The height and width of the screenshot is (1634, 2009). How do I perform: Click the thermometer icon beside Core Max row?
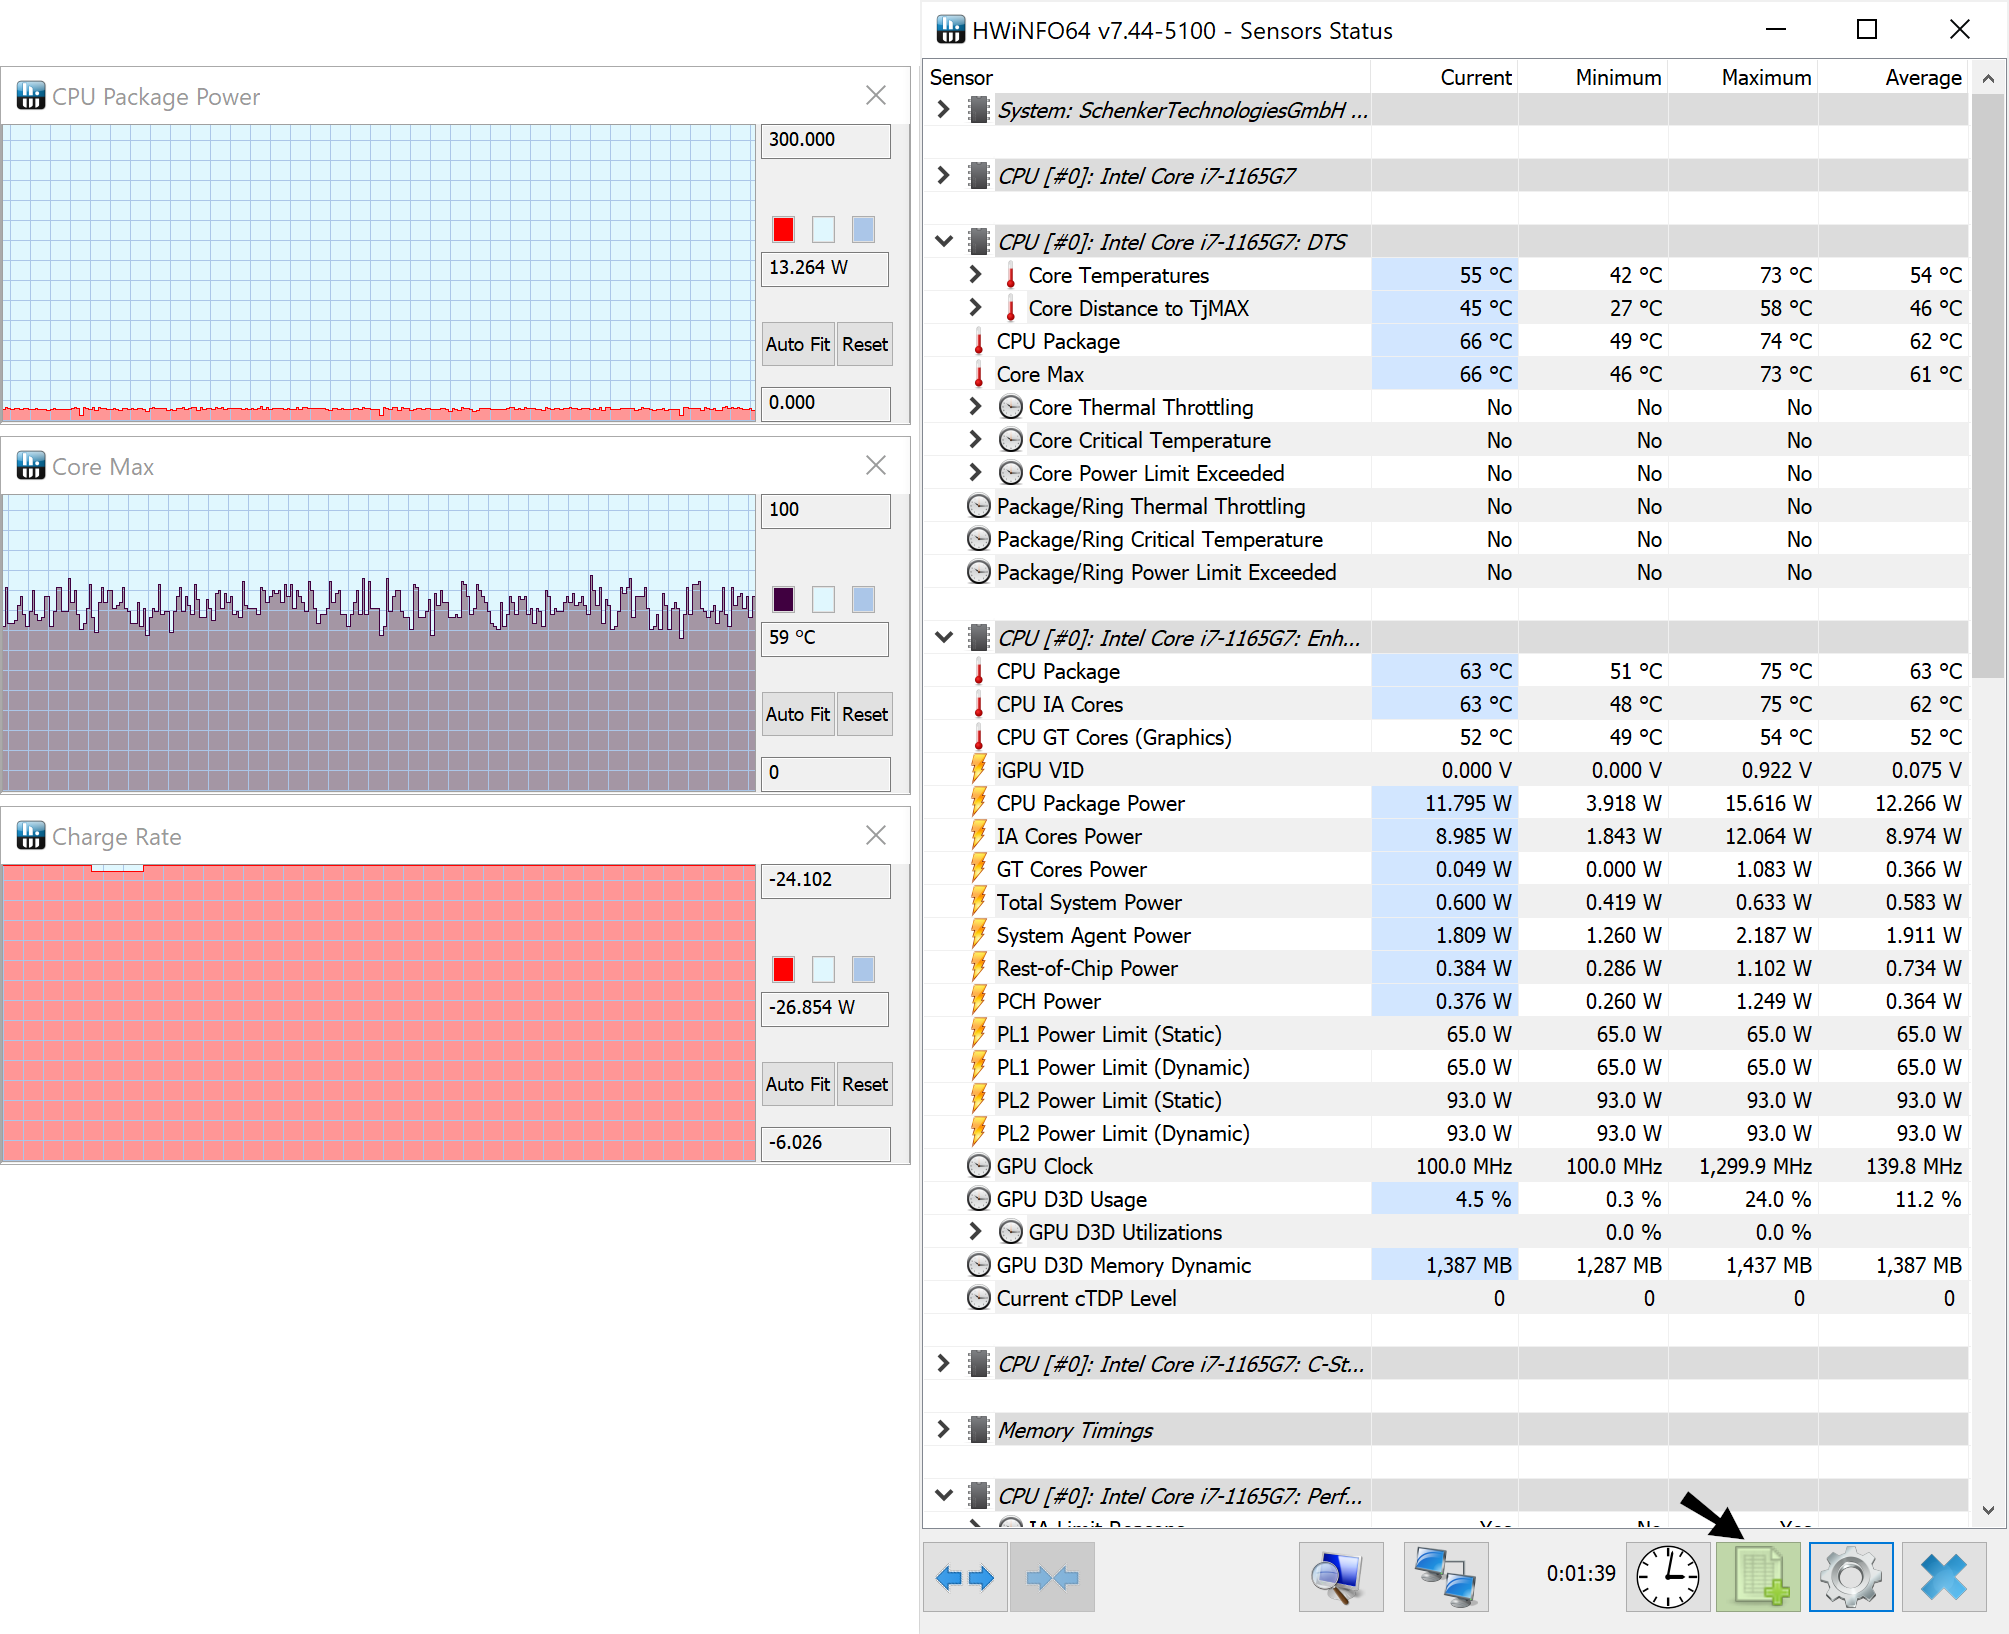(979, 375)
